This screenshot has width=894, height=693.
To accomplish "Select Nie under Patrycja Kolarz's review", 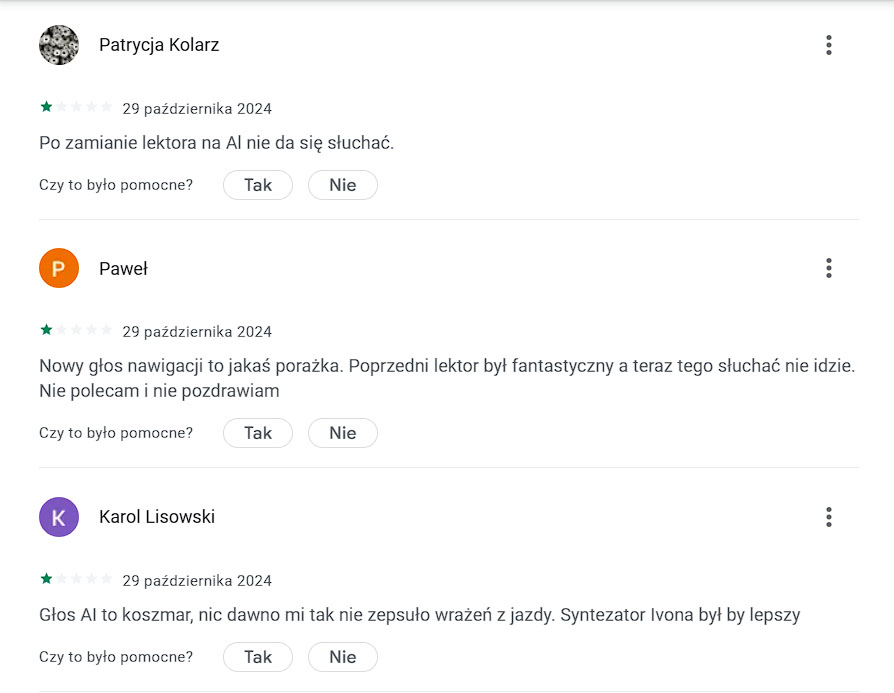I will pyautogui.click(x=343, y=185).
